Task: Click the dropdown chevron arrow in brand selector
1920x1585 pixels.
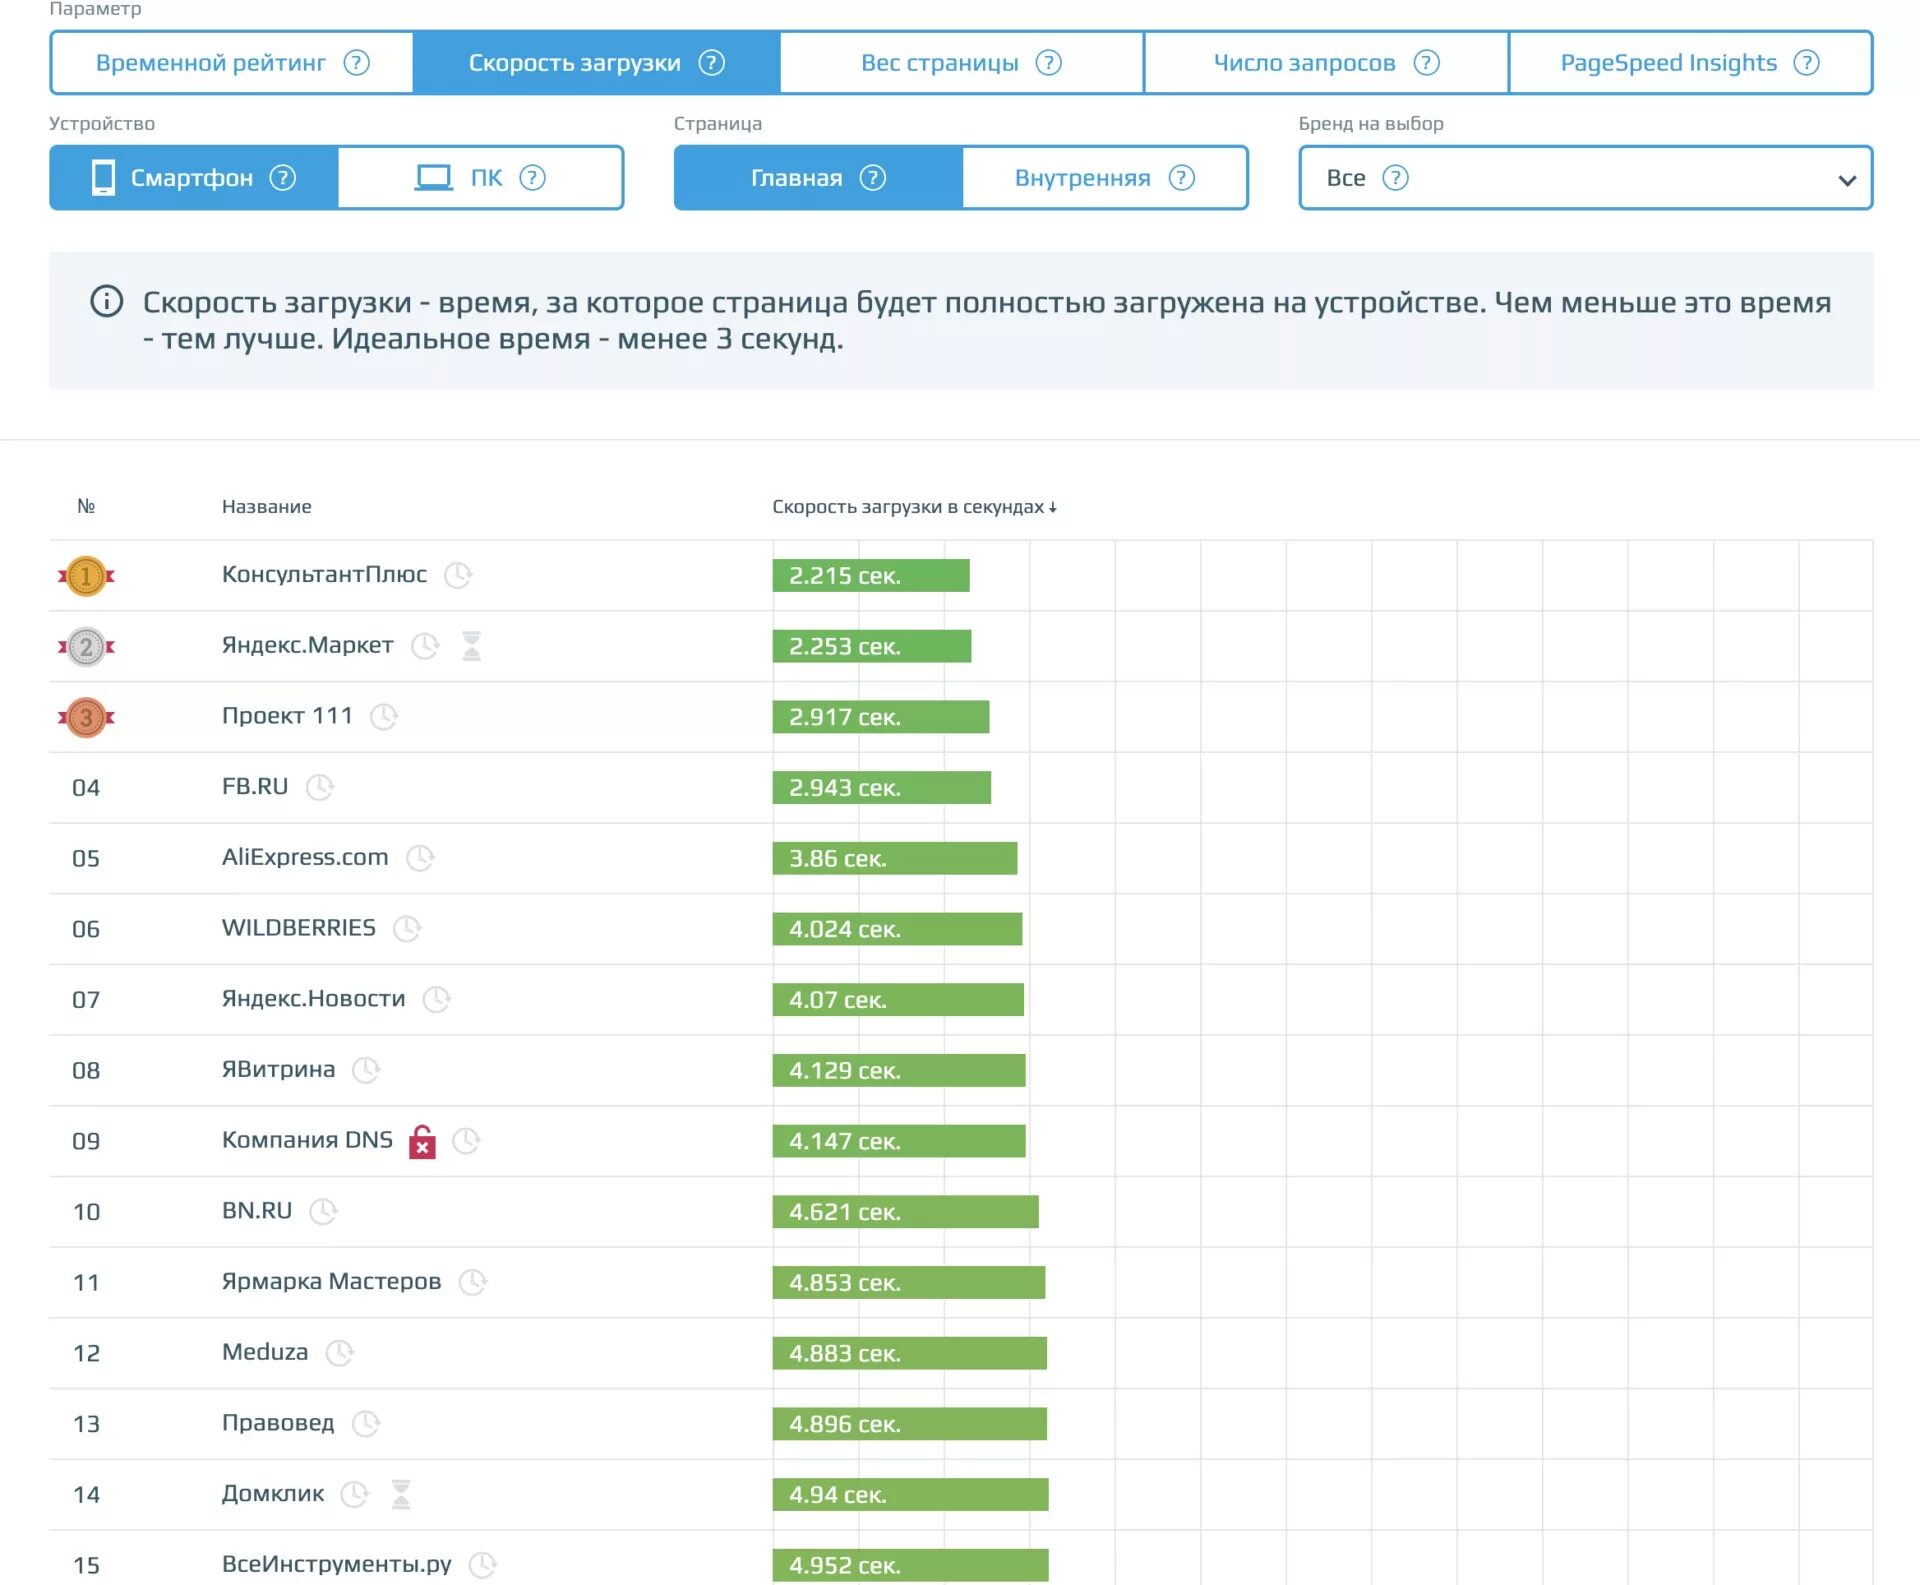Action: (x=1846, y=180)
